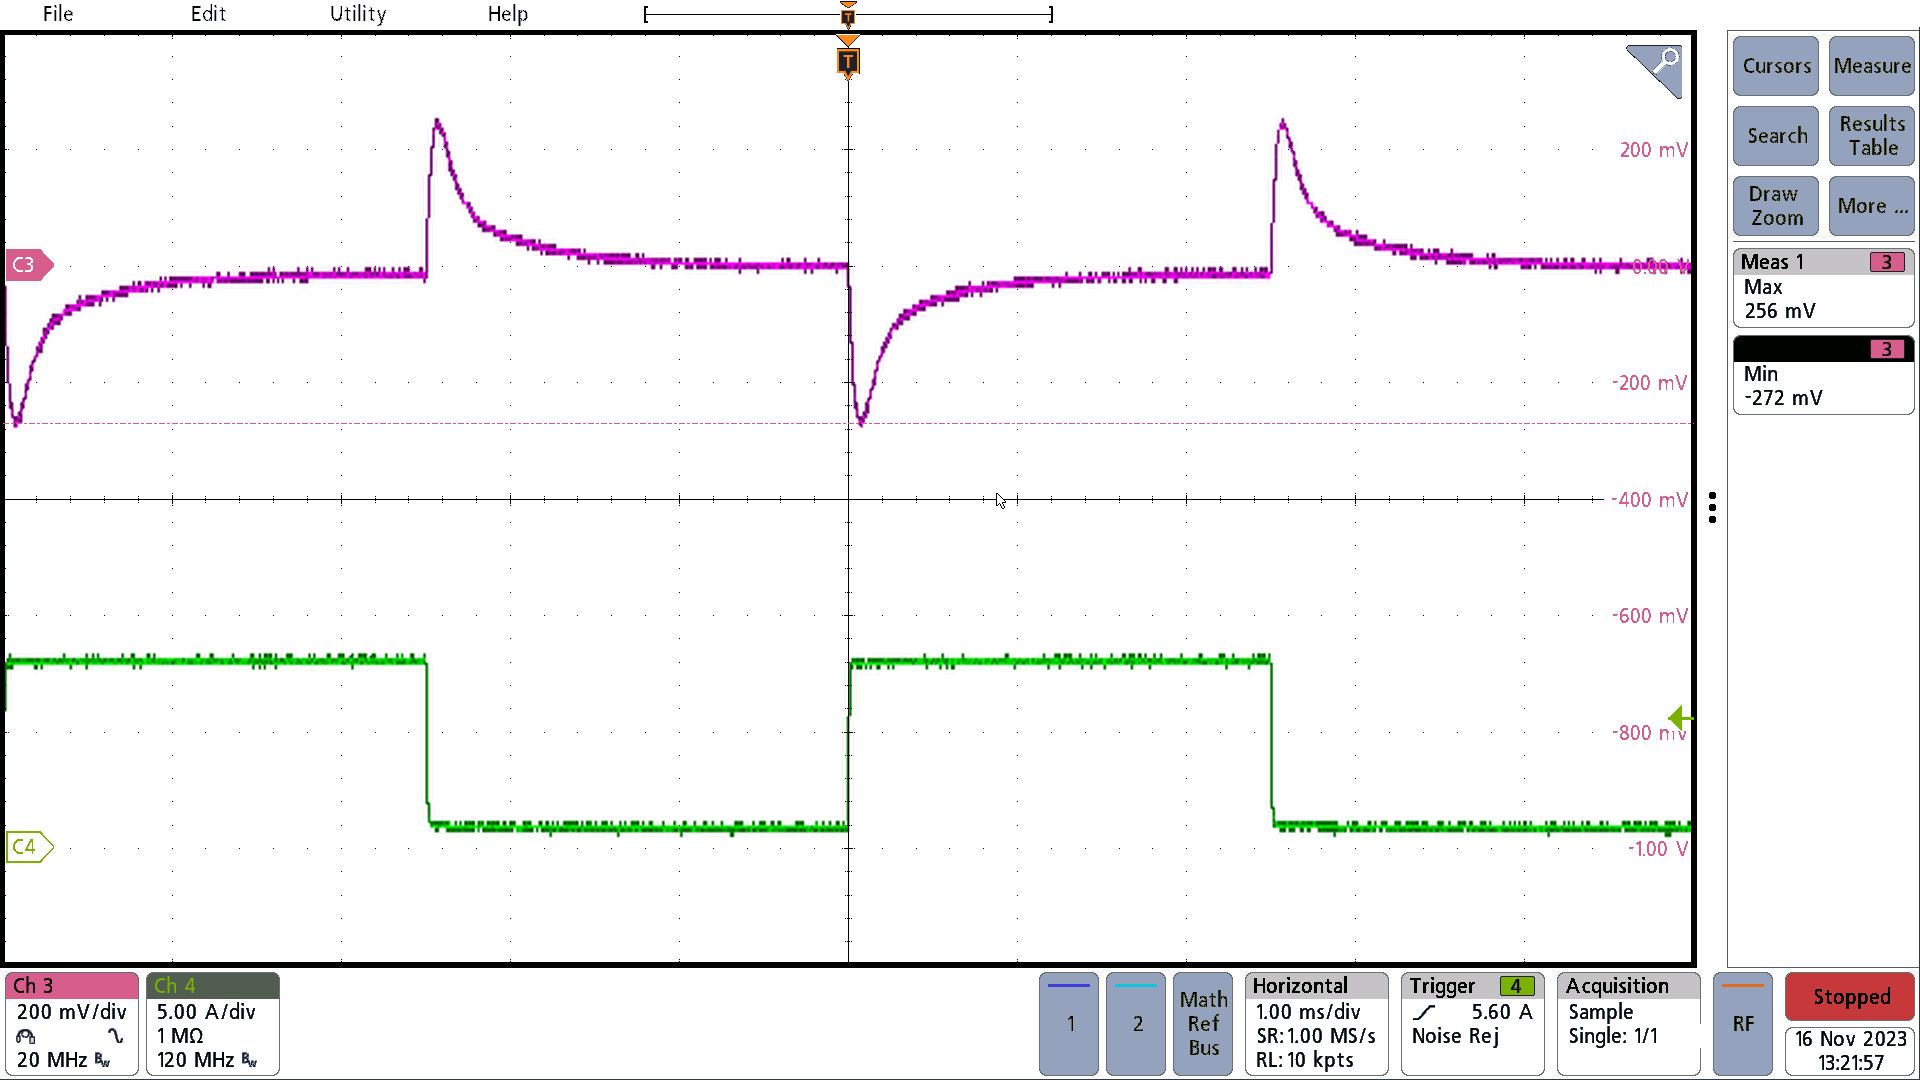Open the Horizontal settings badge

(1317, 1024)
